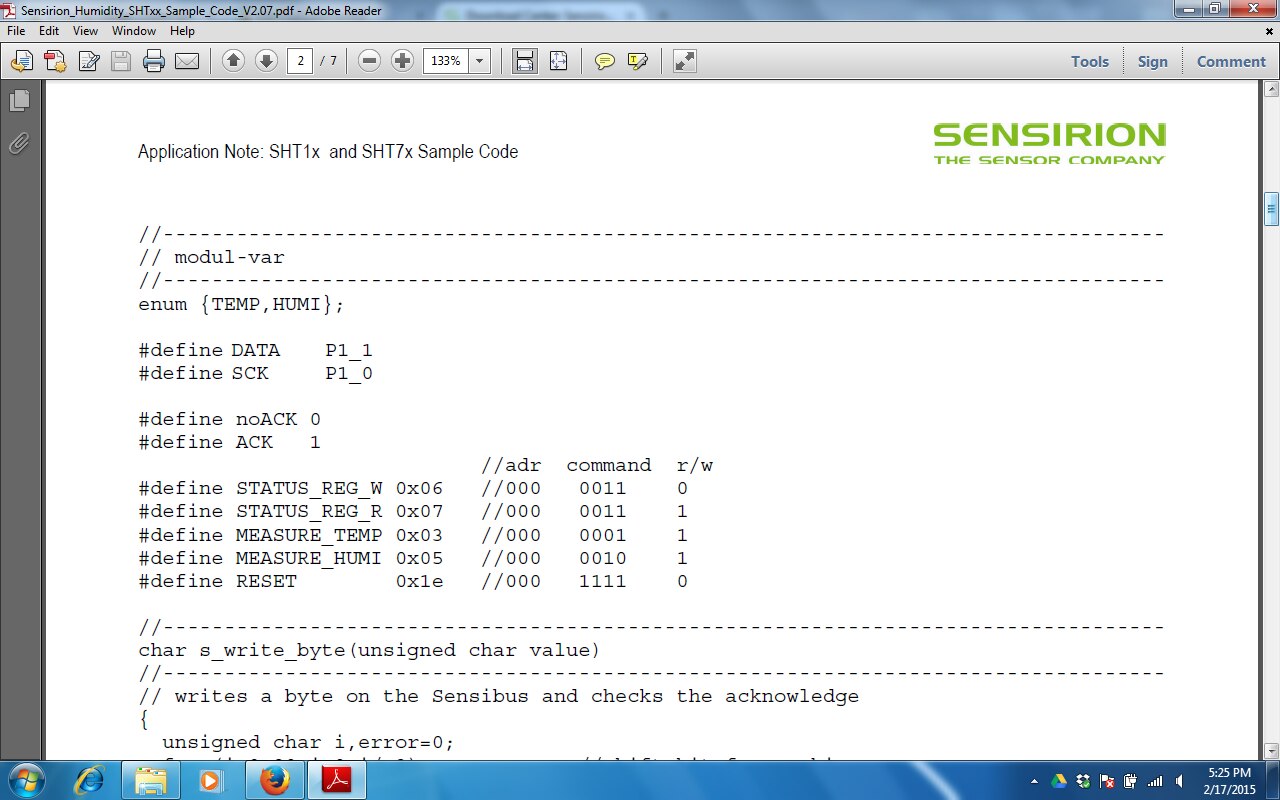Click the volume speaker tray icon
This screenshot has width=1280, height=800.
click(x=1181, y=781)
